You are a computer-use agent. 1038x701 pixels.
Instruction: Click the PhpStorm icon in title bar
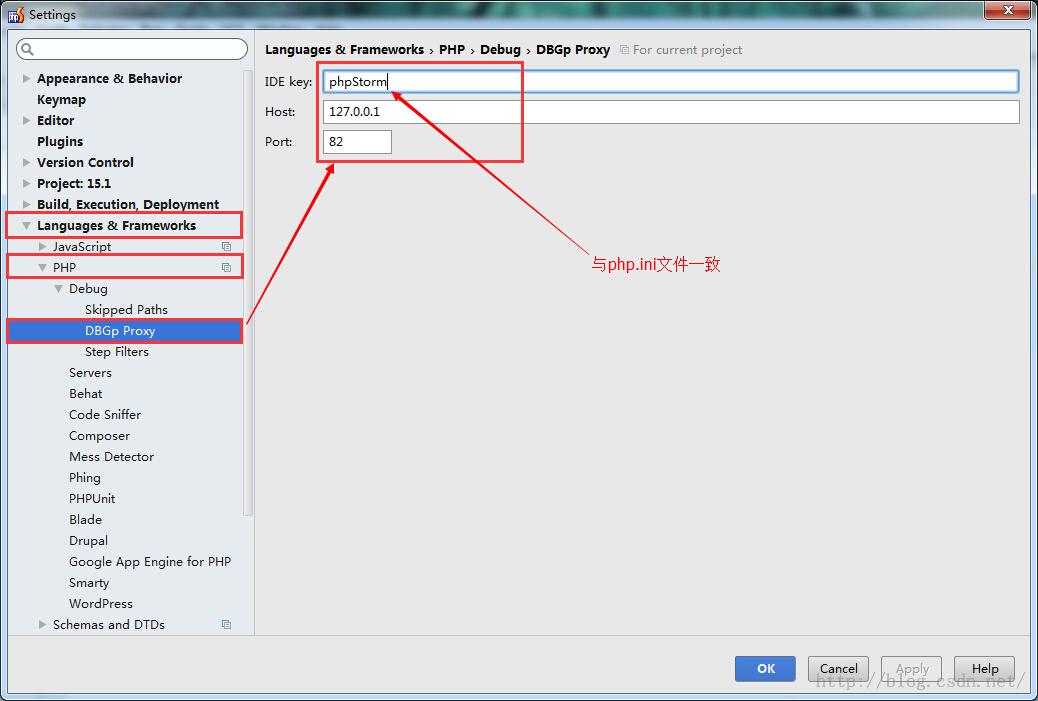16,14
